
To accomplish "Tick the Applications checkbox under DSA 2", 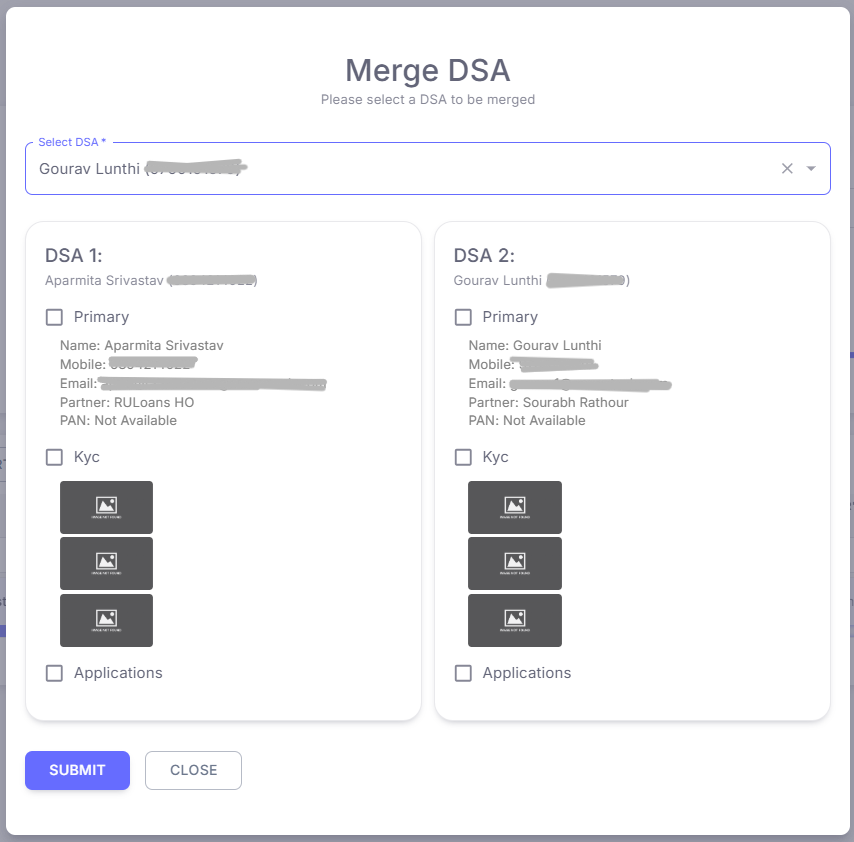I will (463, 673).
